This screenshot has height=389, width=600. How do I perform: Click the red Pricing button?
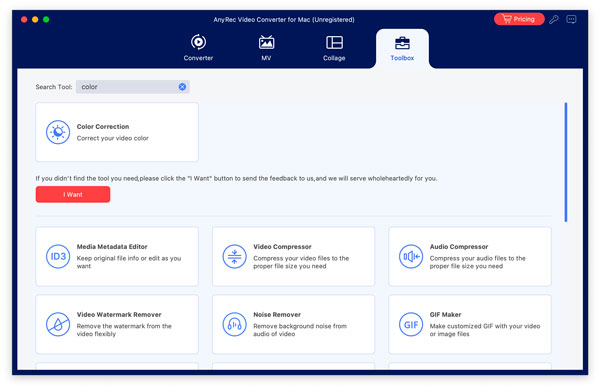519,19
